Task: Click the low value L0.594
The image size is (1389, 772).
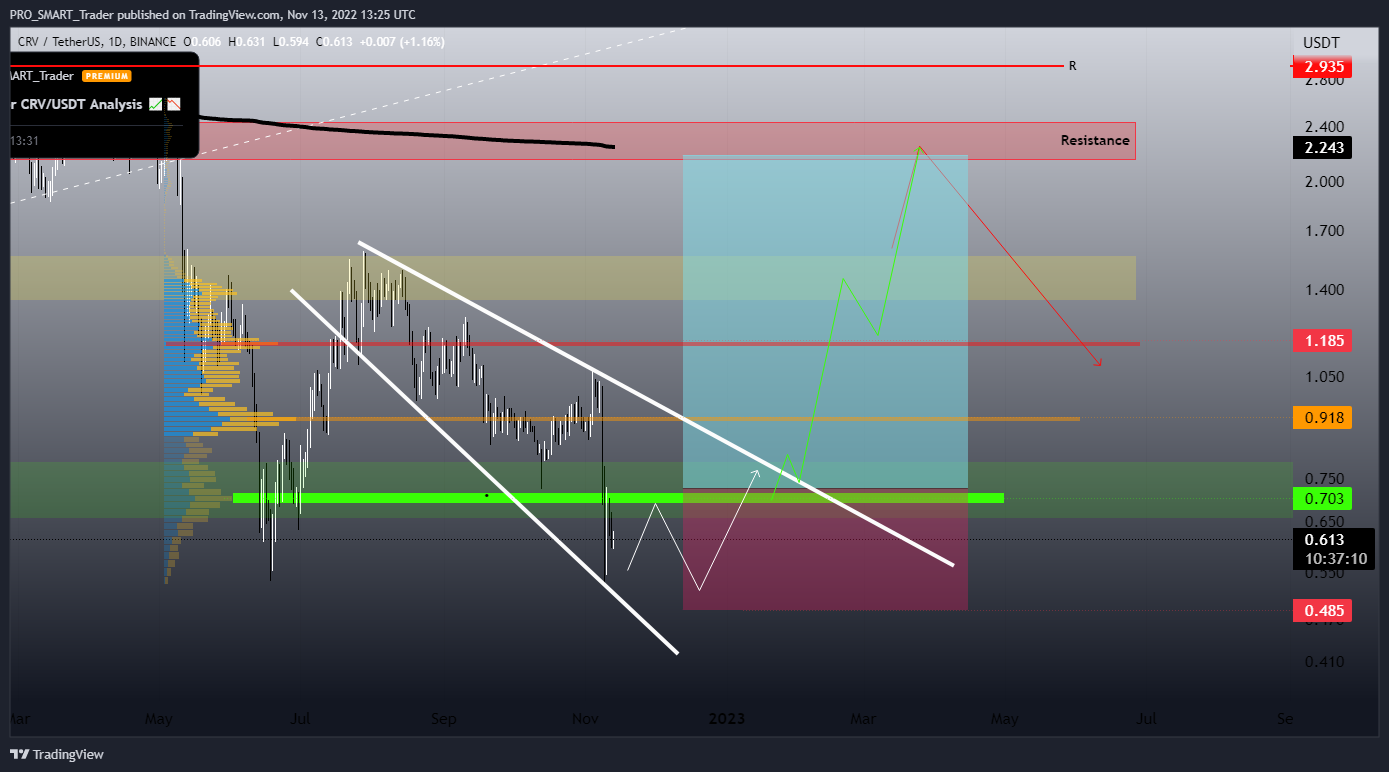Action: pyautogui.click(x=290, y=41)
